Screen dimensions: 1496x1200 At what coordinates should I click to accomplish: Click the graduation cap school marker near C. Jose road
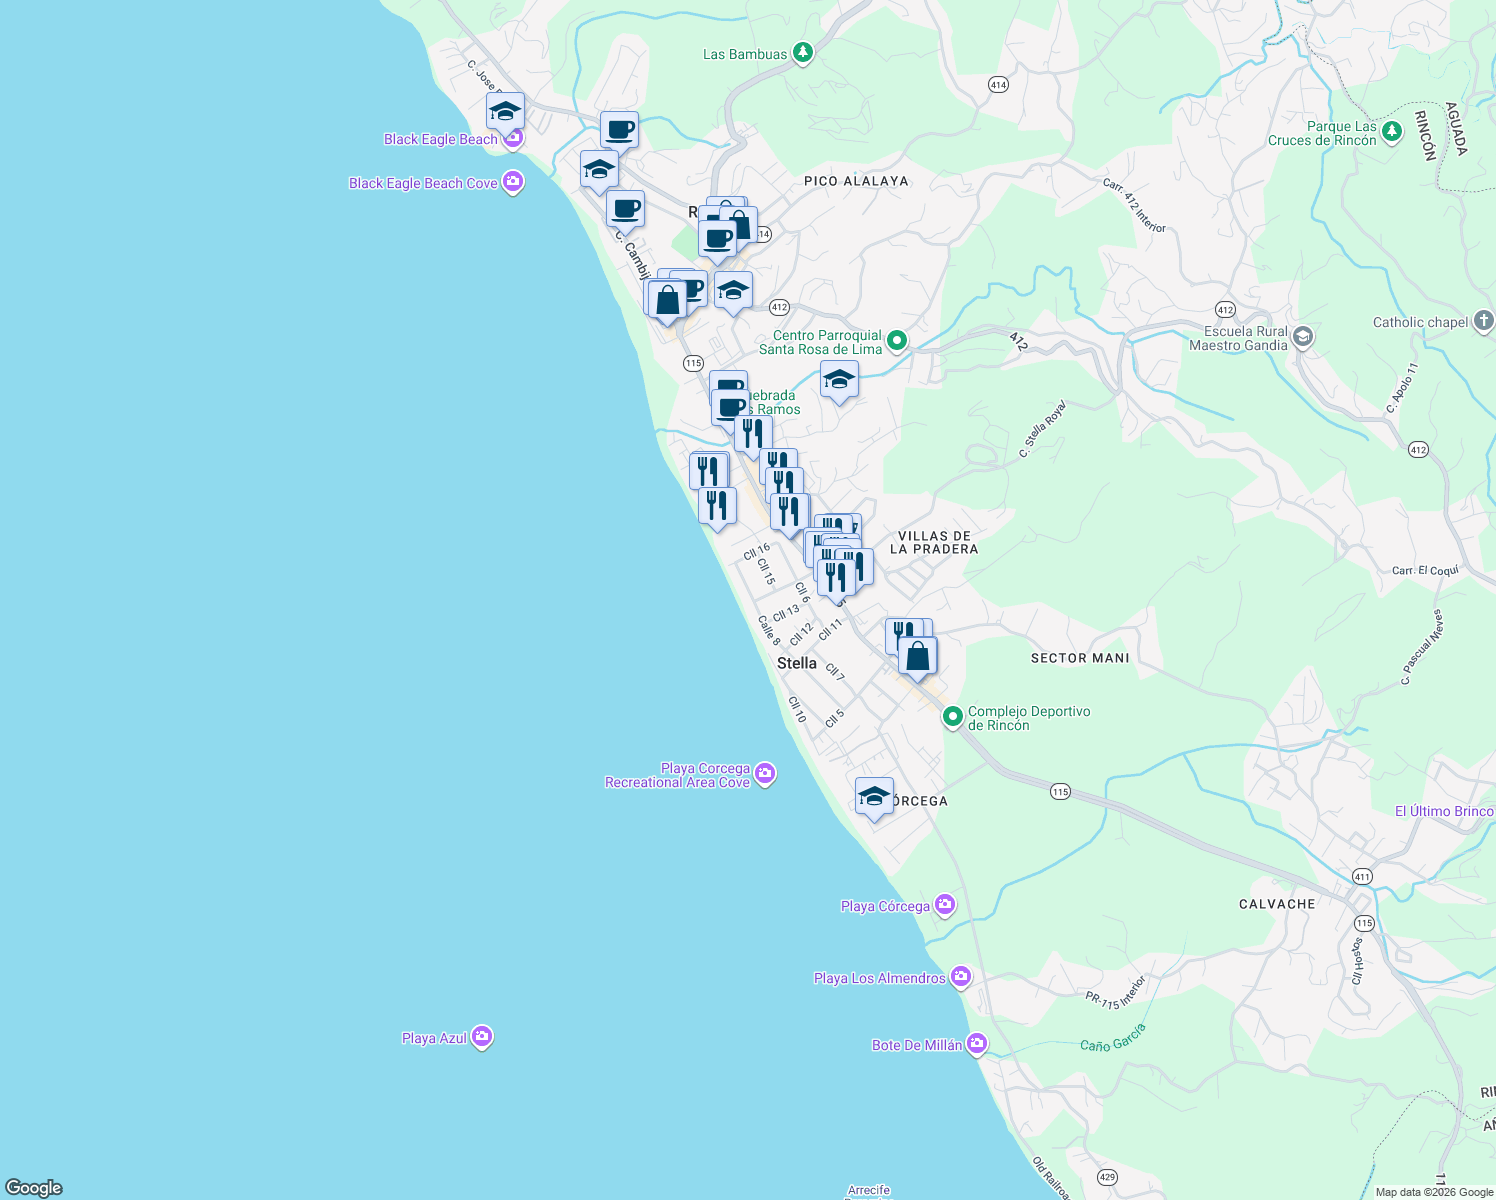click(505, 108)
